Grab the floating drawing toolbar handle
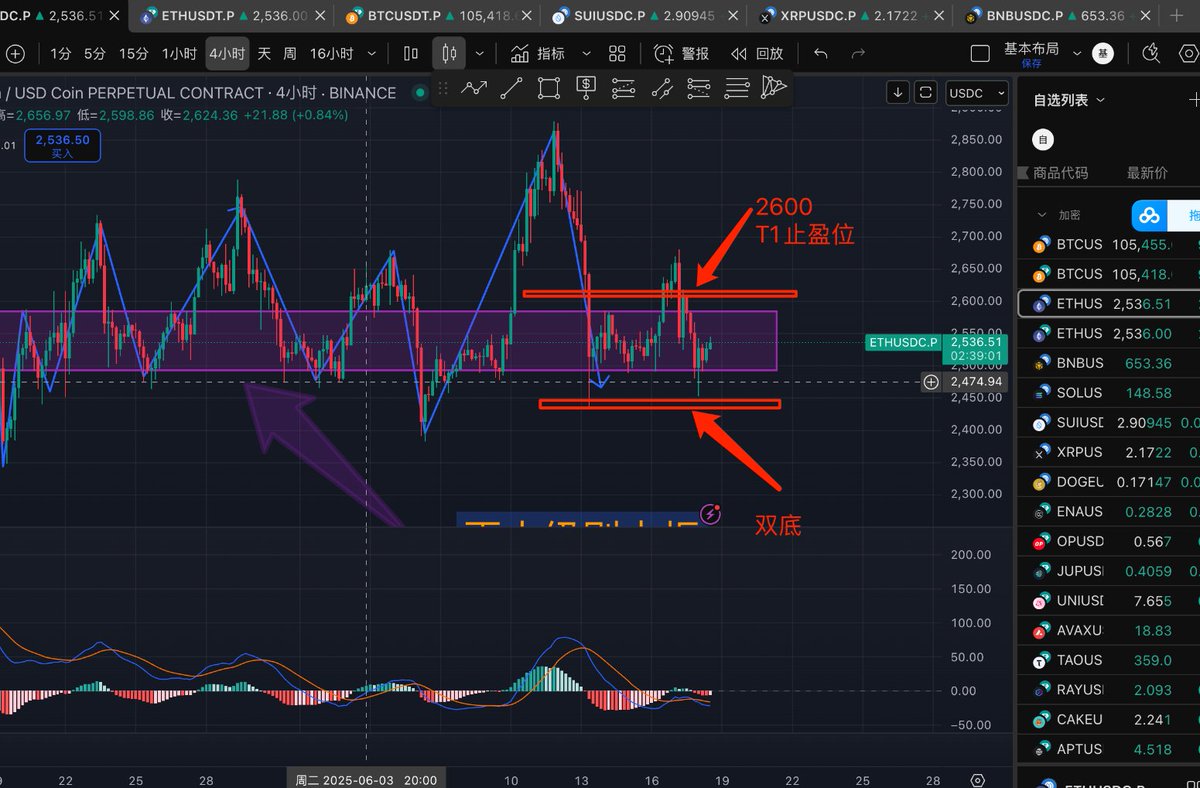The image size is (1200, 788). (x=443, y=88)
